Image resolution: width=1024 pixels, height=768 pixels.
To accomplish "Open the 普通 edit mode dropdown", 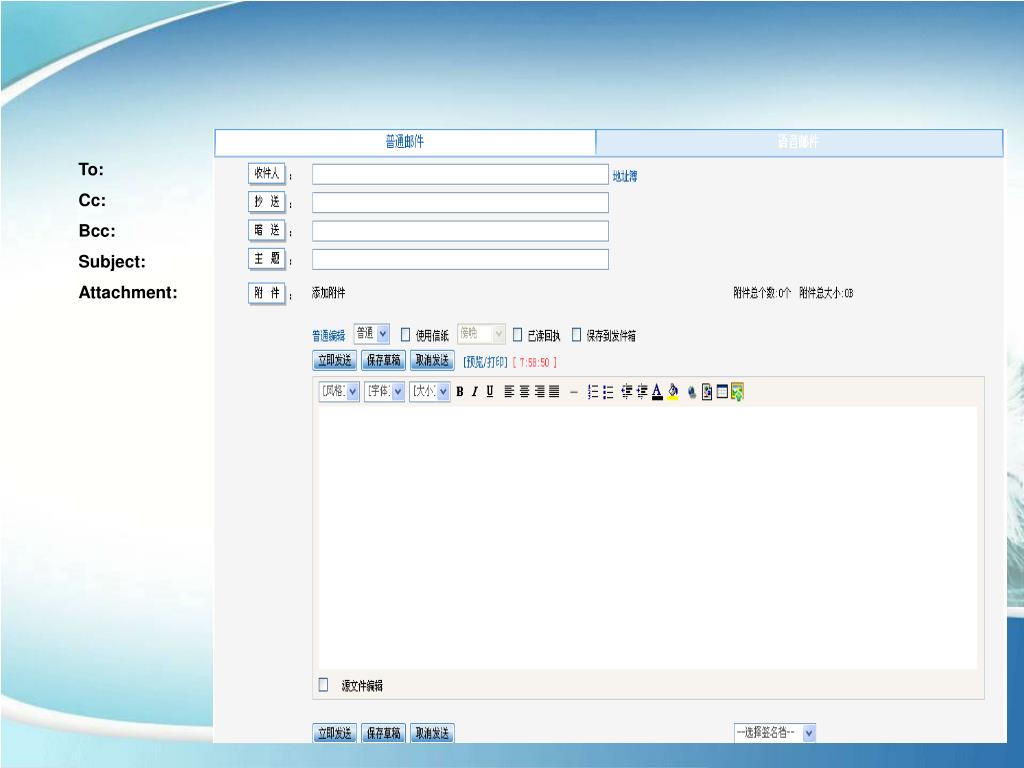I will click(372, 334).
